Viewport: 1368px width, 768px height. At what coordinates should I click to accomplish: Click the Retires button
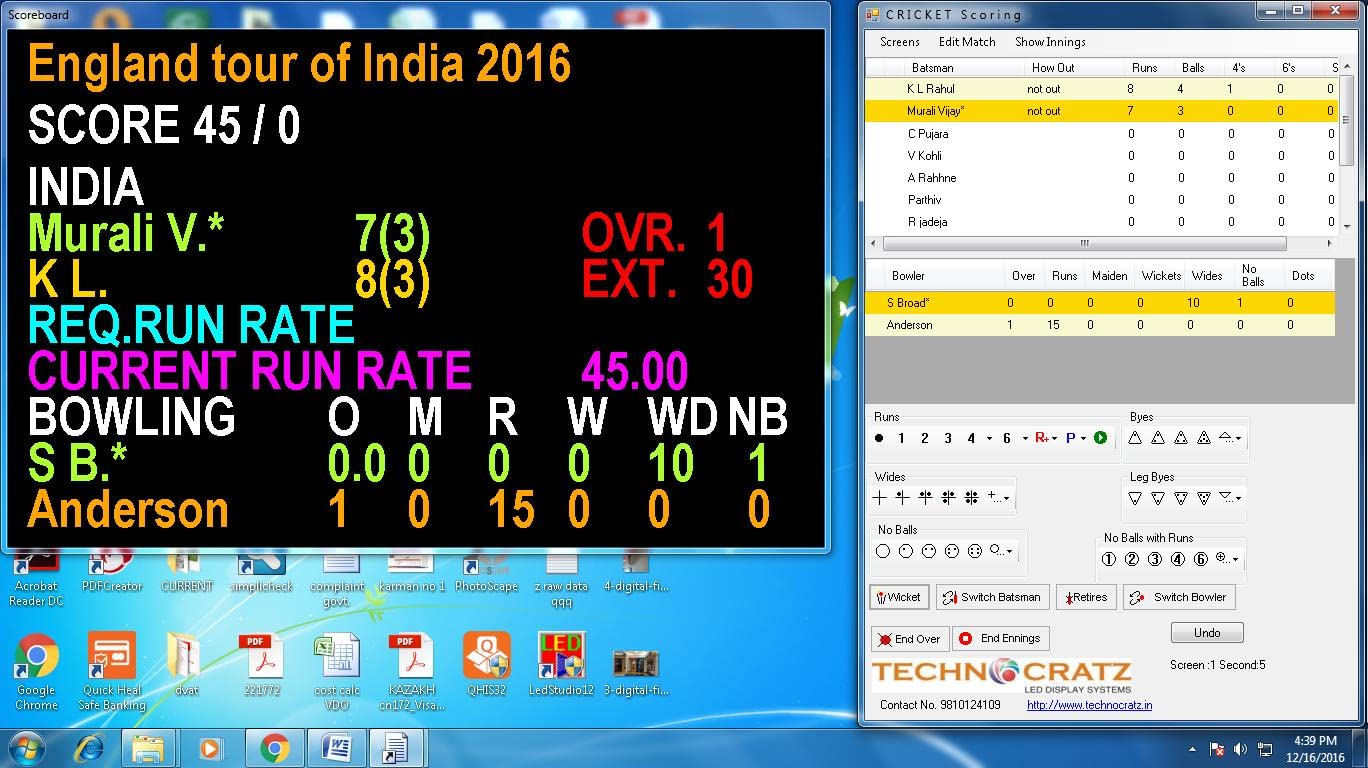tap(1086, 597)
